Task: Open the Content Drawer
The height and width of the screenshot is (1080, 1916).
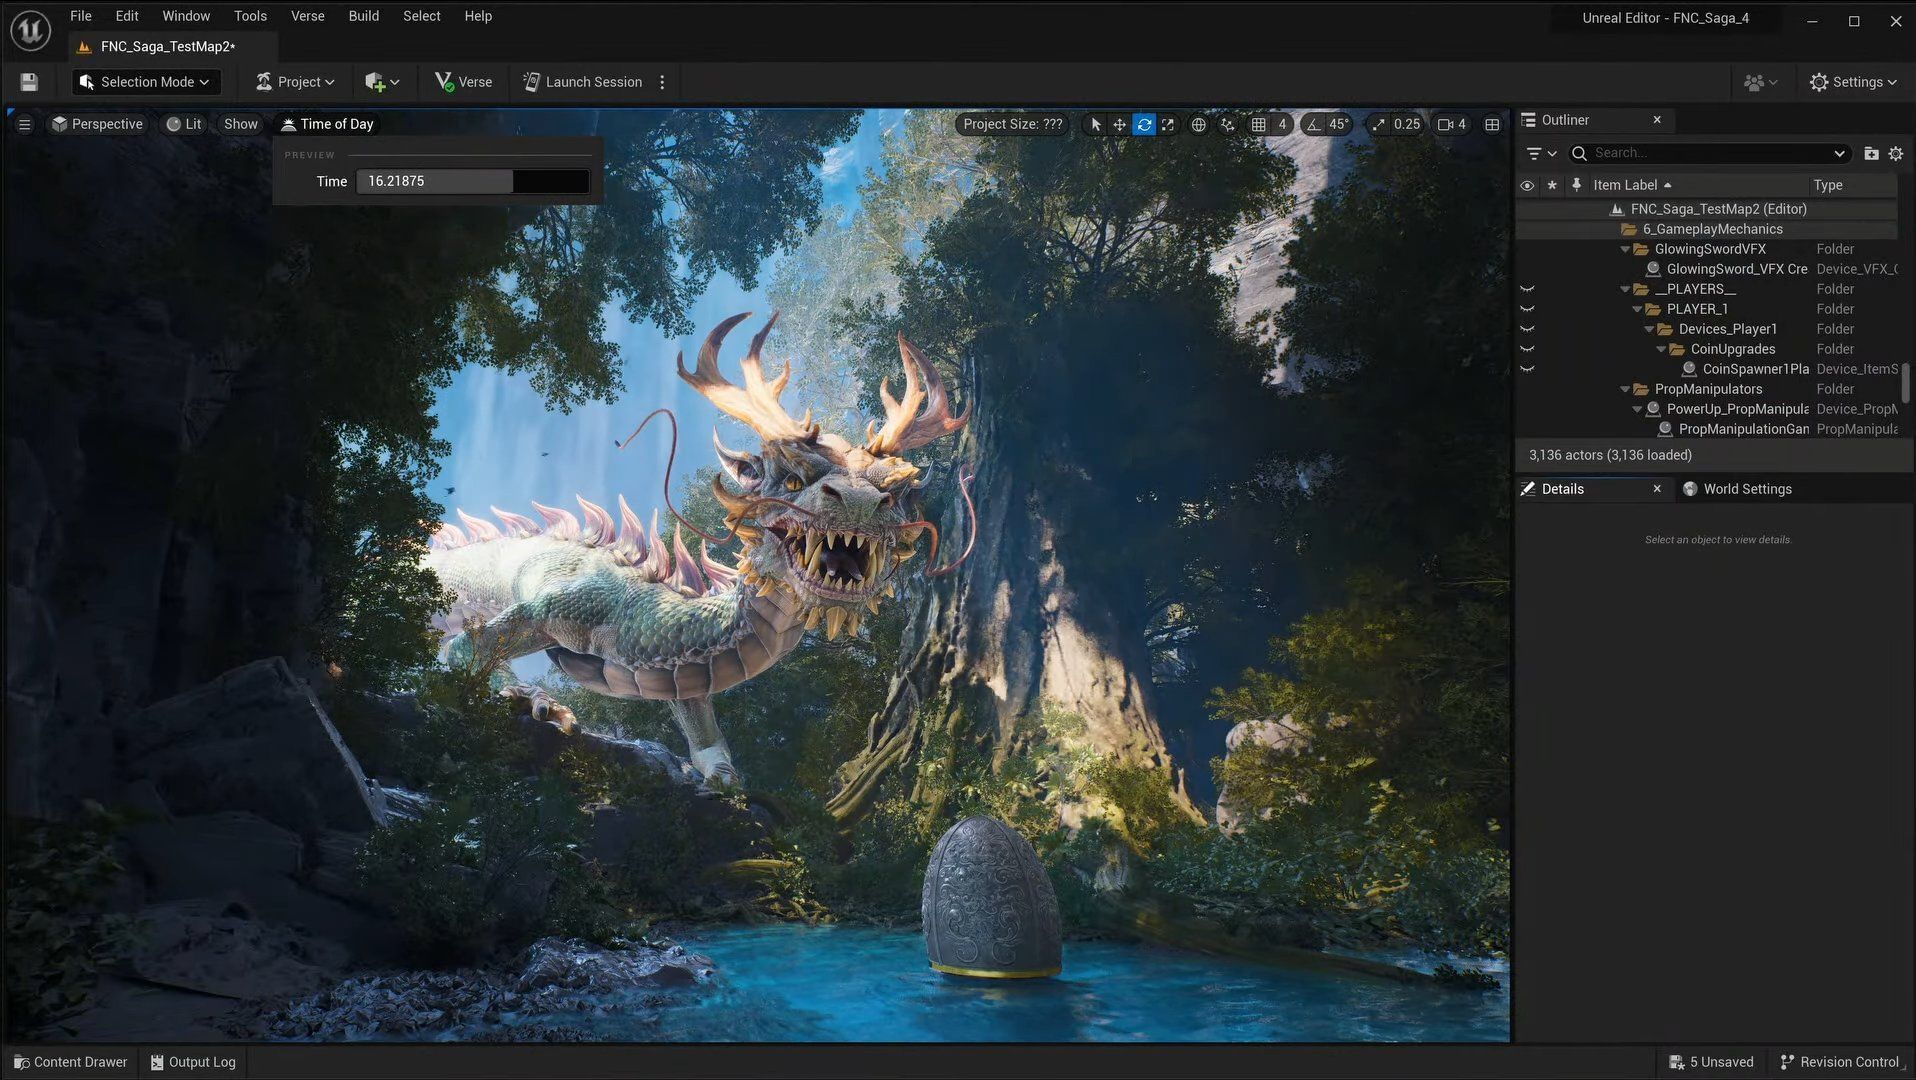Action: click(71, 1062)
